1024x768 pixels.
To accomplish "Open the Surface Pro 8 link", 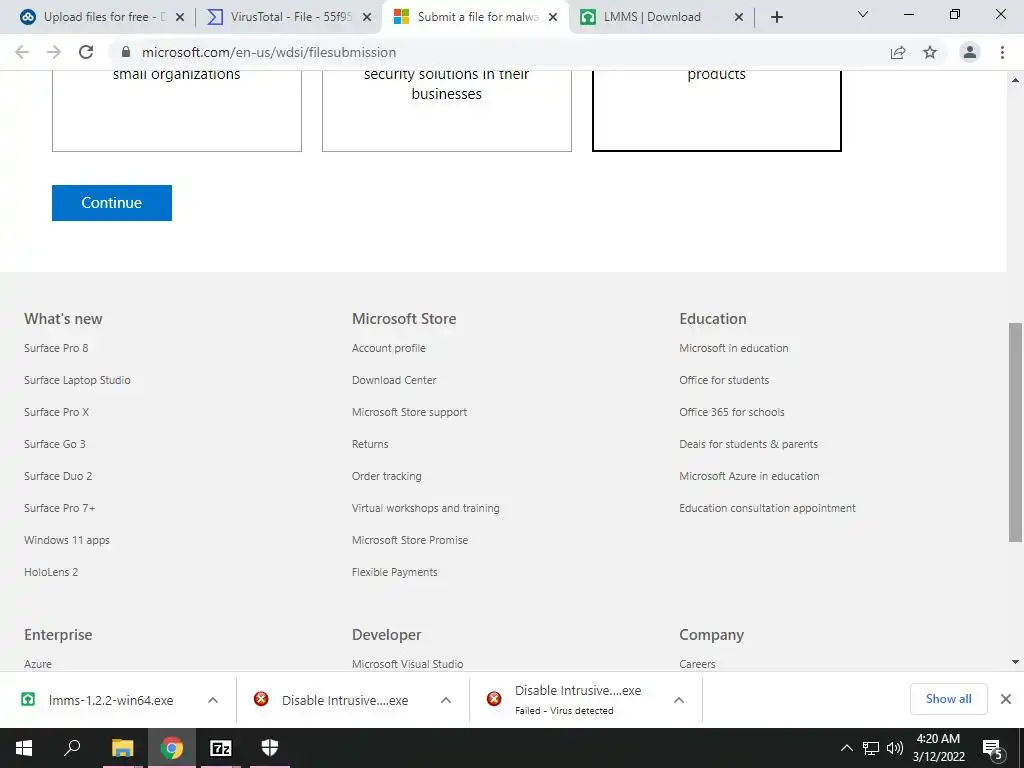I will [x=56, y=348].
